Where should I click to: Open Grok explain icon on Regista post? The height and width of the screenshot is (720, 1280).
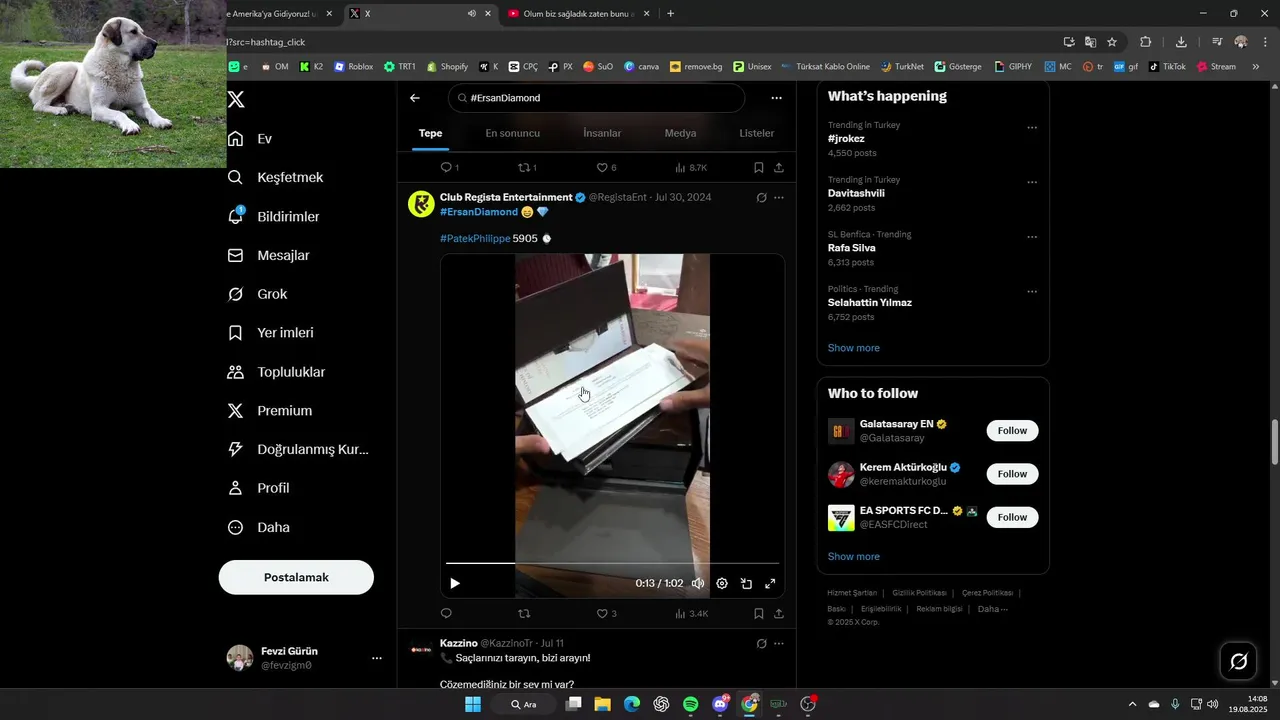pos(761,198)
